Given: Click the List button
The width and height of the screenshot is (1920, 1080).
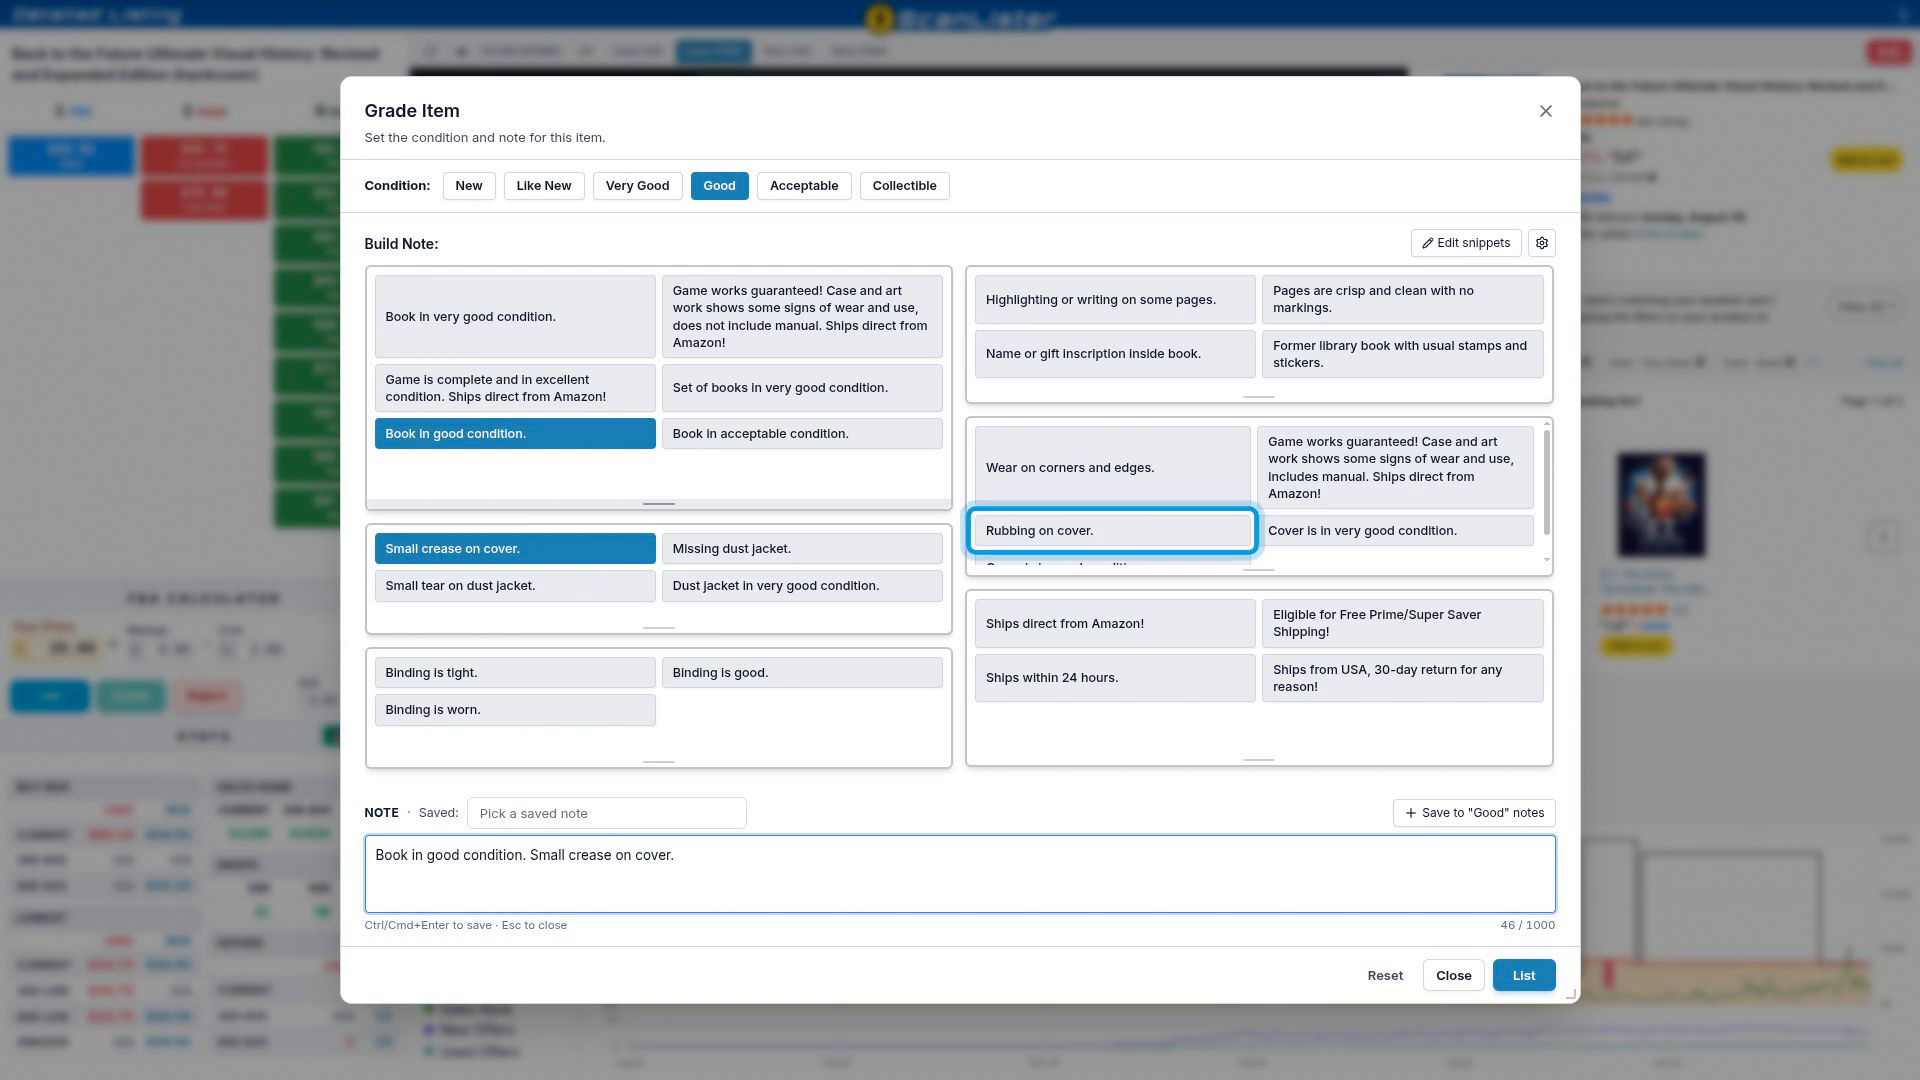Looking at the screenshot, I should pos(1524,976).
